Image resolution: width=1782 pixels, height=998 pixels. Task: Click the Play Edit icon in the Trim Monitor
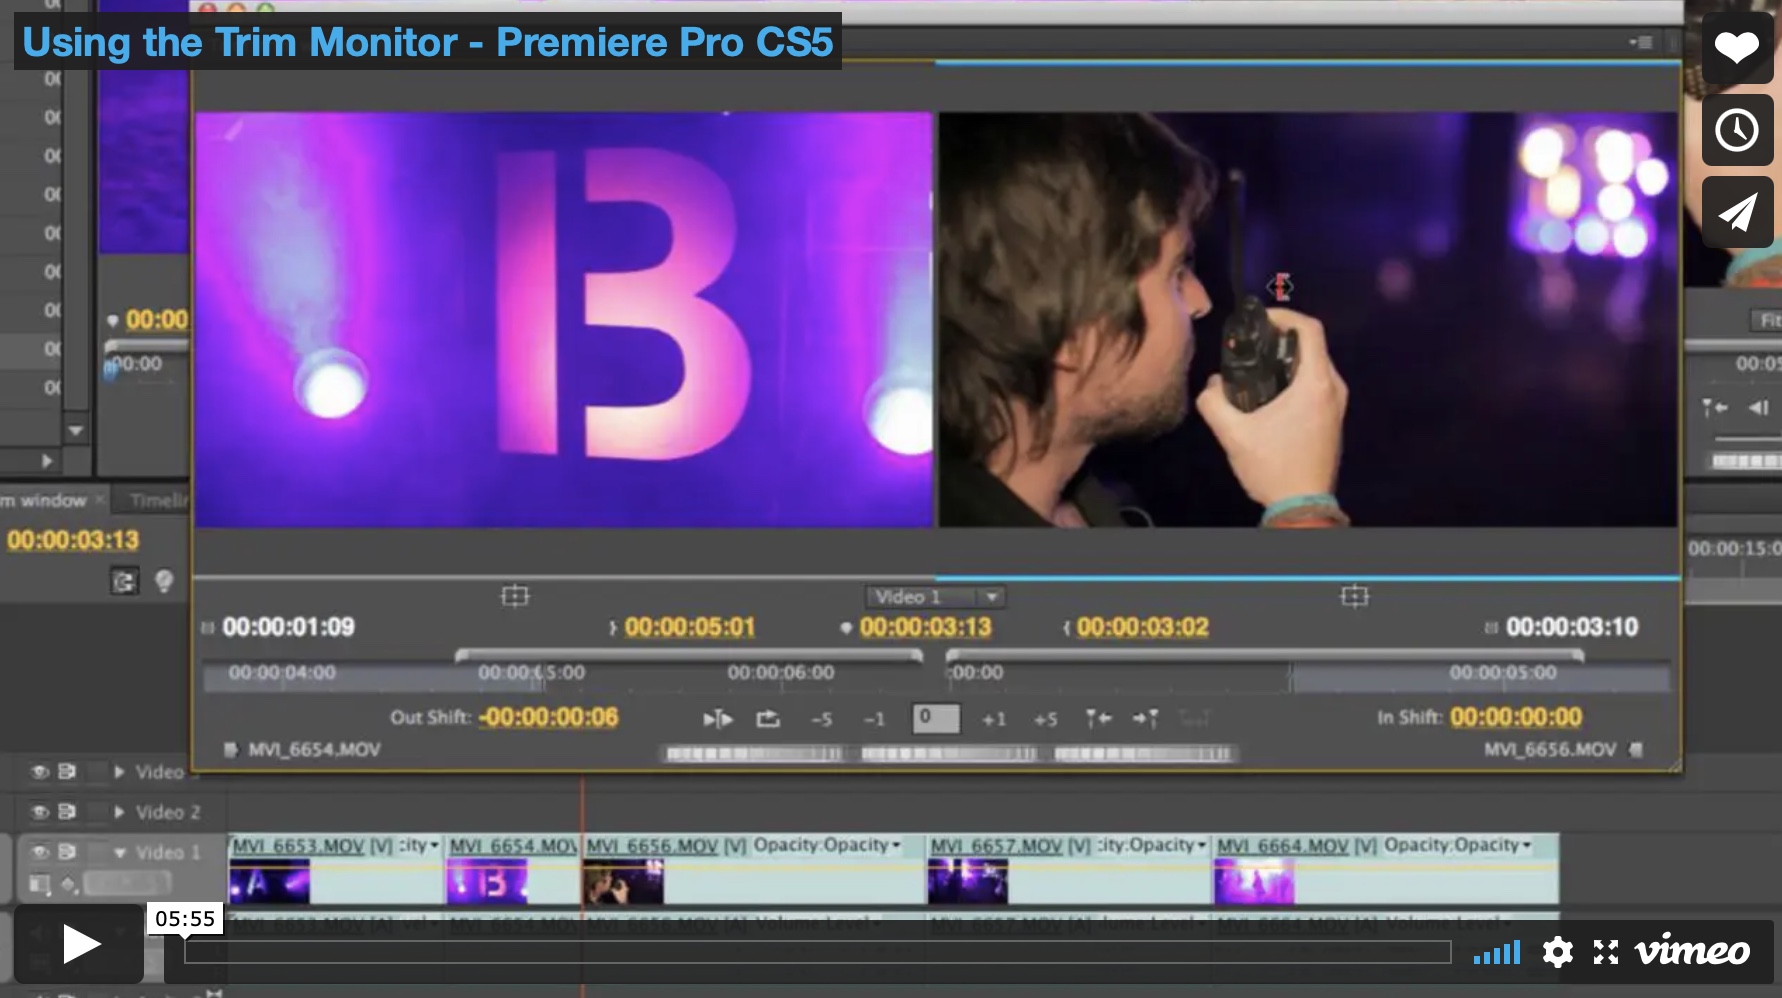[x=717, y=719]
